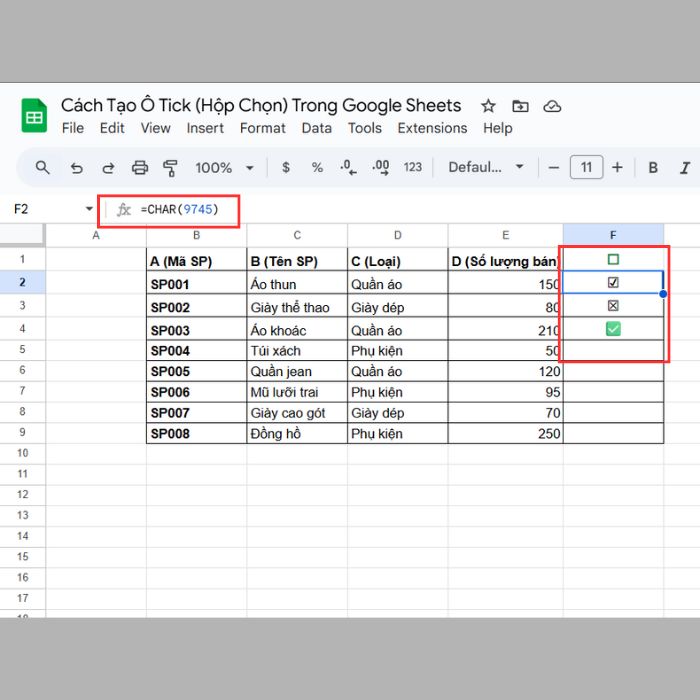Image resolution: width=700 pixels, height=700 pixels.
Task: Click the document title text
Action: 261,106
